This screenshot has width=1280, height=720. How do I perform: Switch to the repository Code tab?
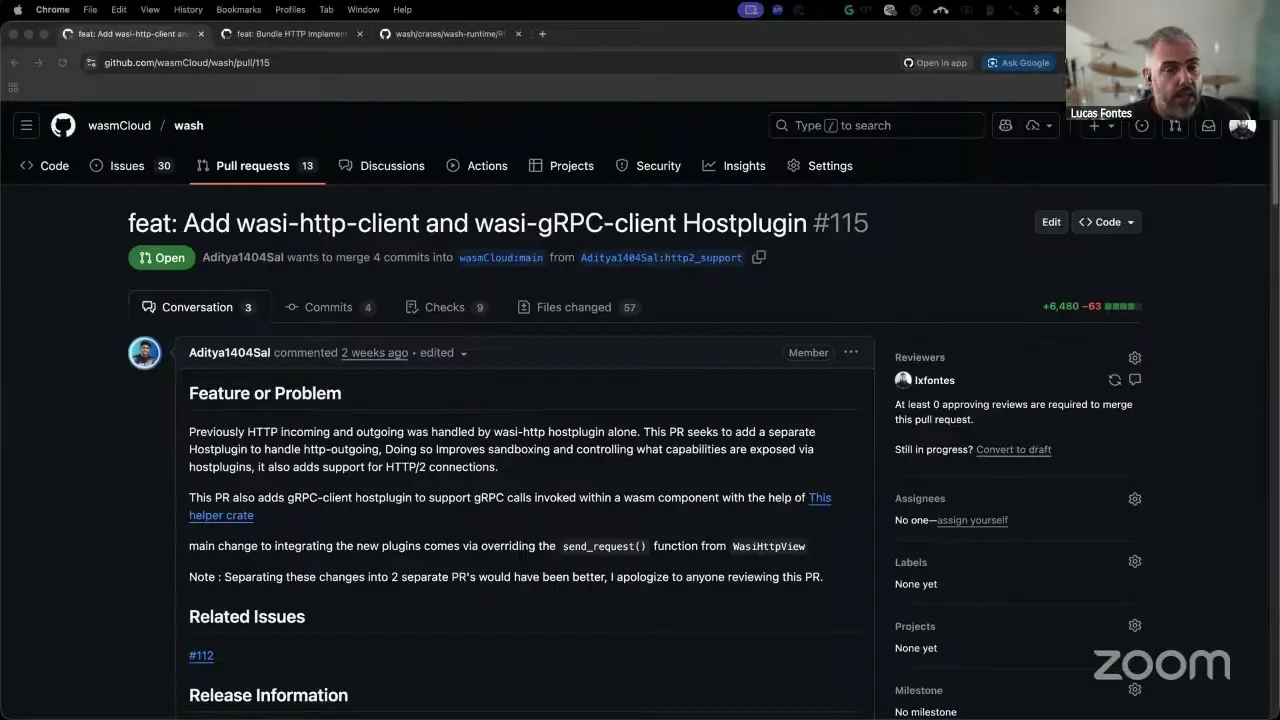coord(45,166)
